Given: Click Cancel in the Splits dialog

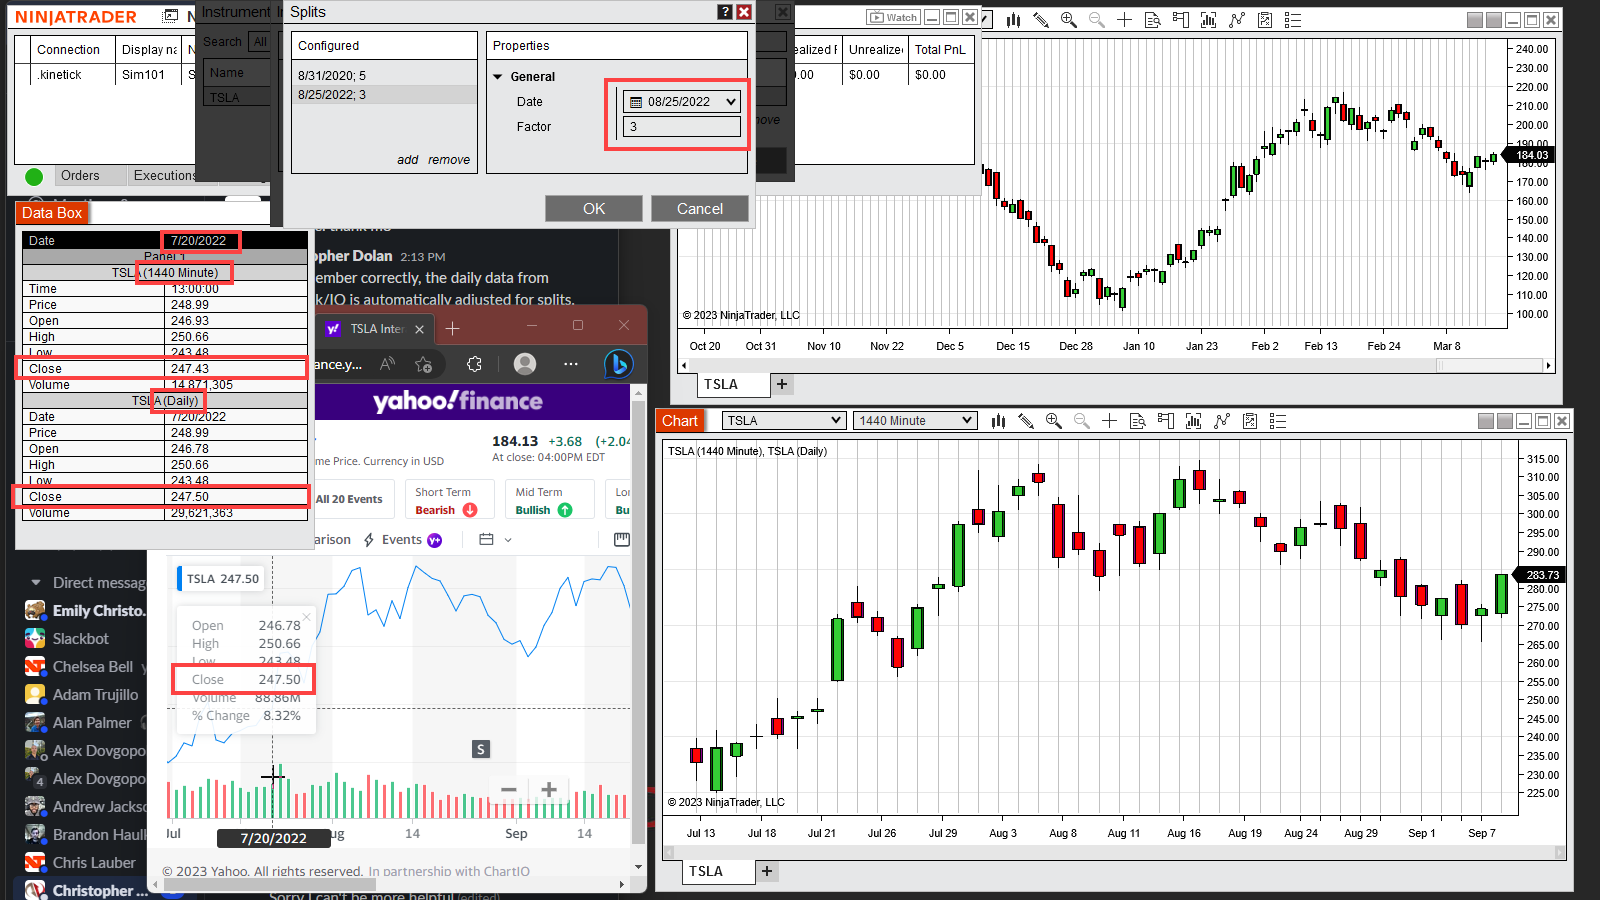Looking at the screenshot, I should (700, 208).
